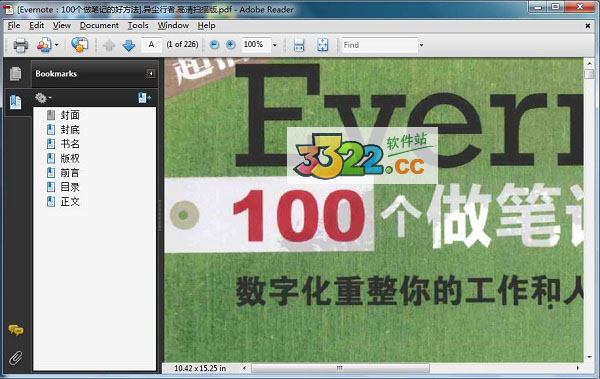Select the 封面 bookmark
600x379 pixels.
(70, 115)
